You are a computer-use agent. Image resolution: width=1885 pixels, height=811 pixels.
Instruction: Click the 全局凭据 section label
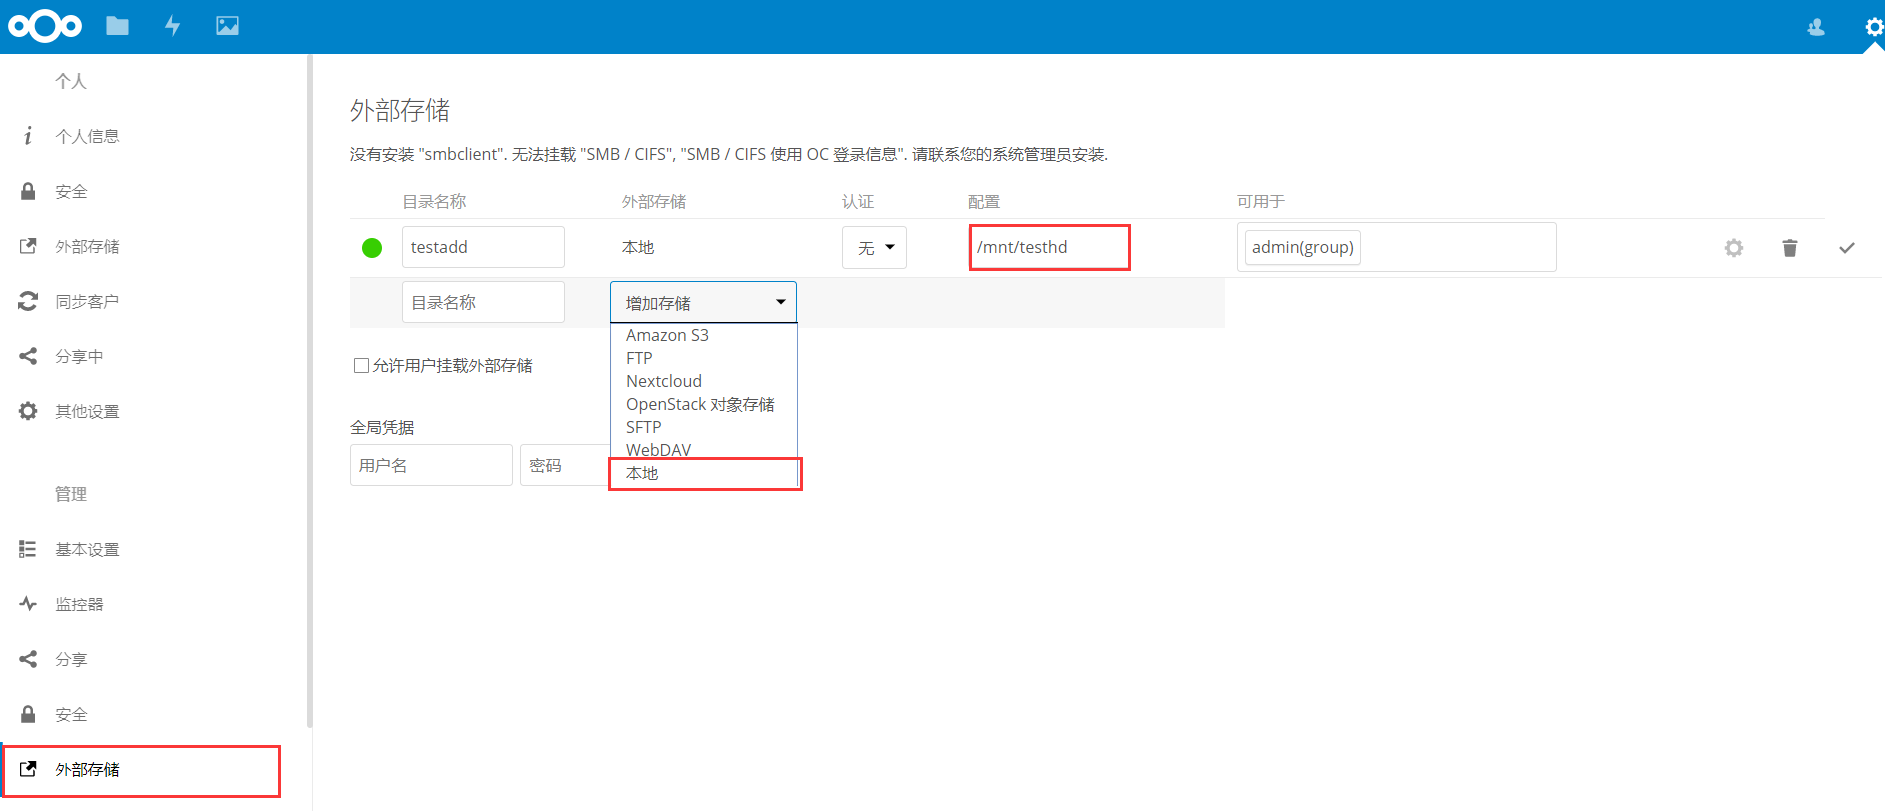[x=382, y=427]
